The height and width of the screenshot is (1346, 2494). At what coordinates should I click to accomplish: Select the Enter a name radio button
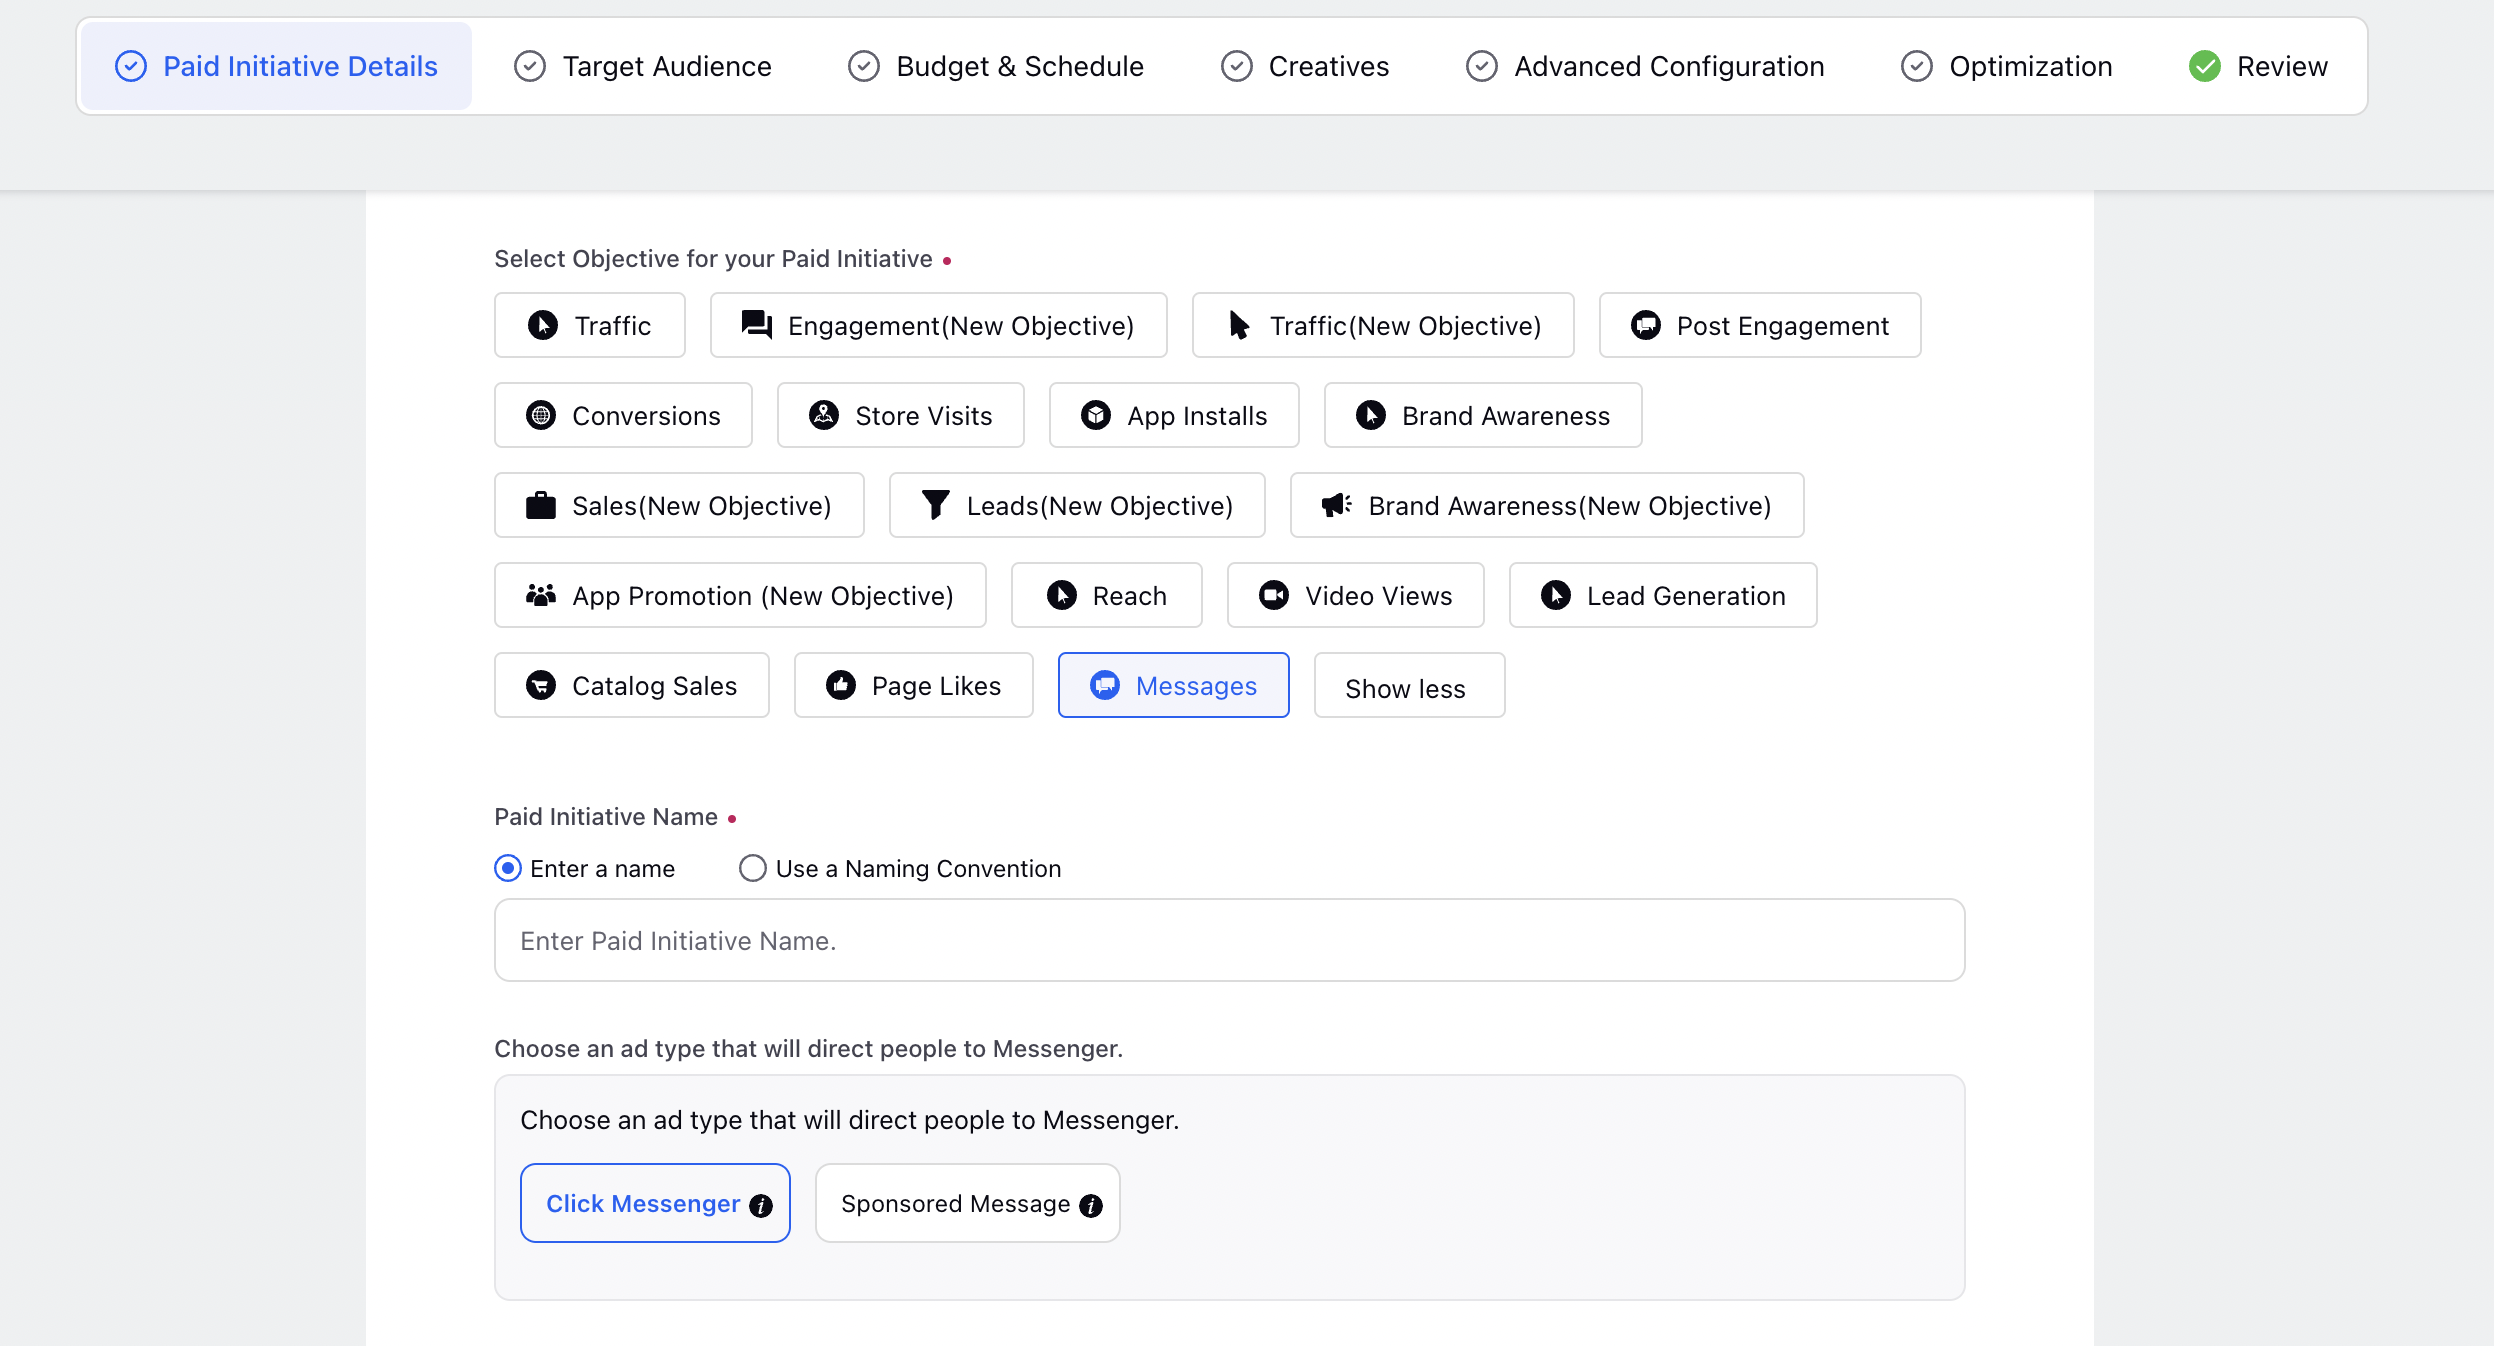505,869
